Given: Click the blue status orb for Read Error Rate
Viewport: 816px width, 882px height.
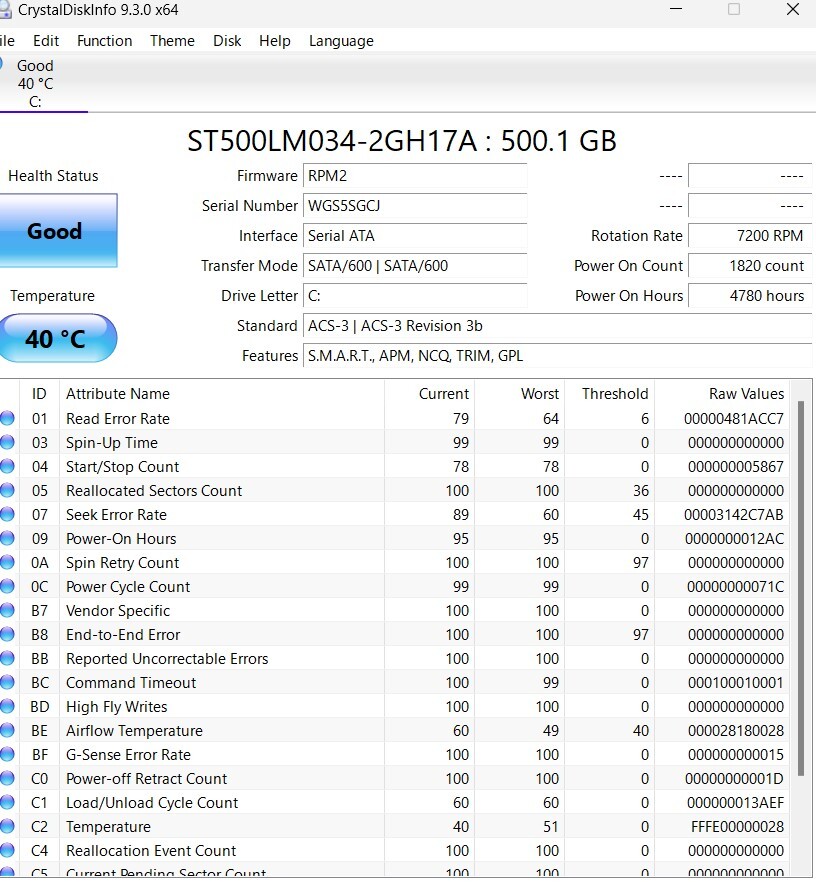Looking at the screenshot, I should pos(8,419).
